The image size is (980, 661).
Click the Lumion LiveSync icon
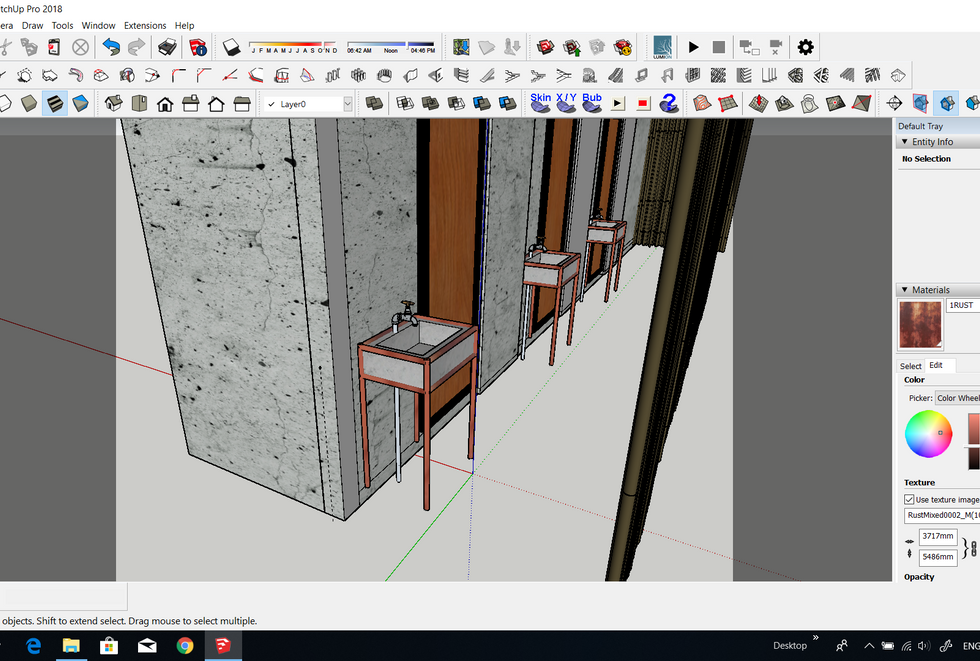[x=662, y=47]
